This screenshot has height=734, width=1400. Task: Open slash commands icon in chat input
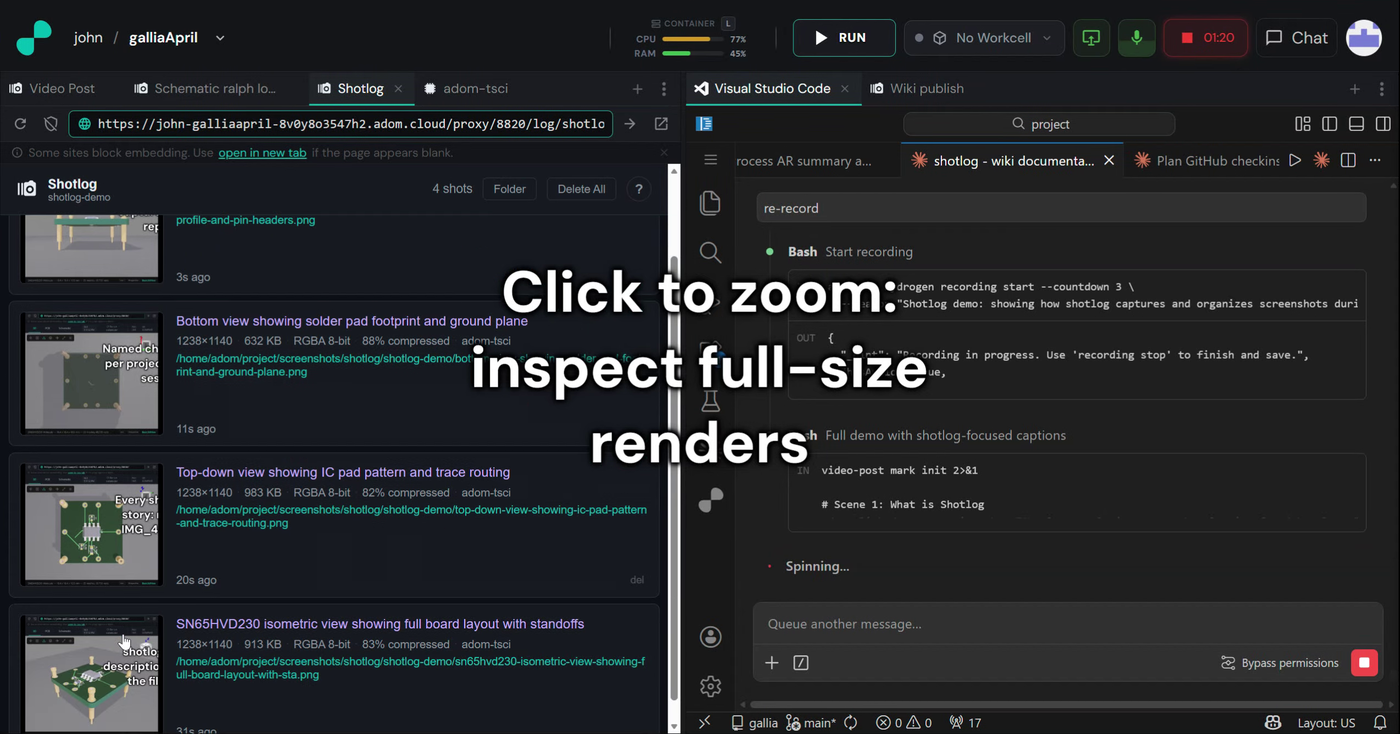[801, 663]
